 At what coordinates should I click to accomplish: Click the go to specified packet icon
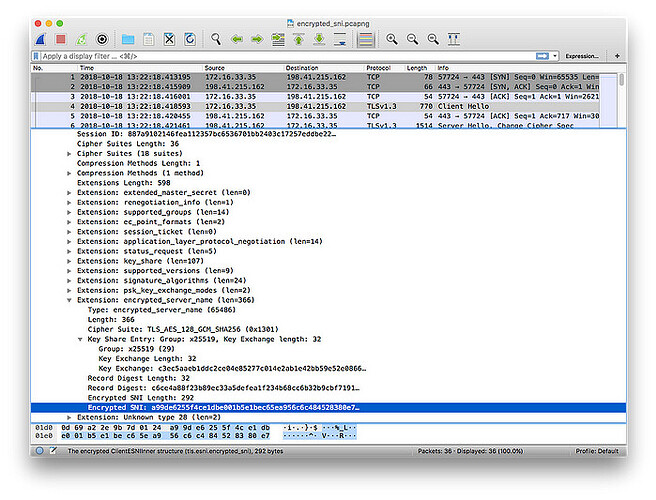point(278,39)
